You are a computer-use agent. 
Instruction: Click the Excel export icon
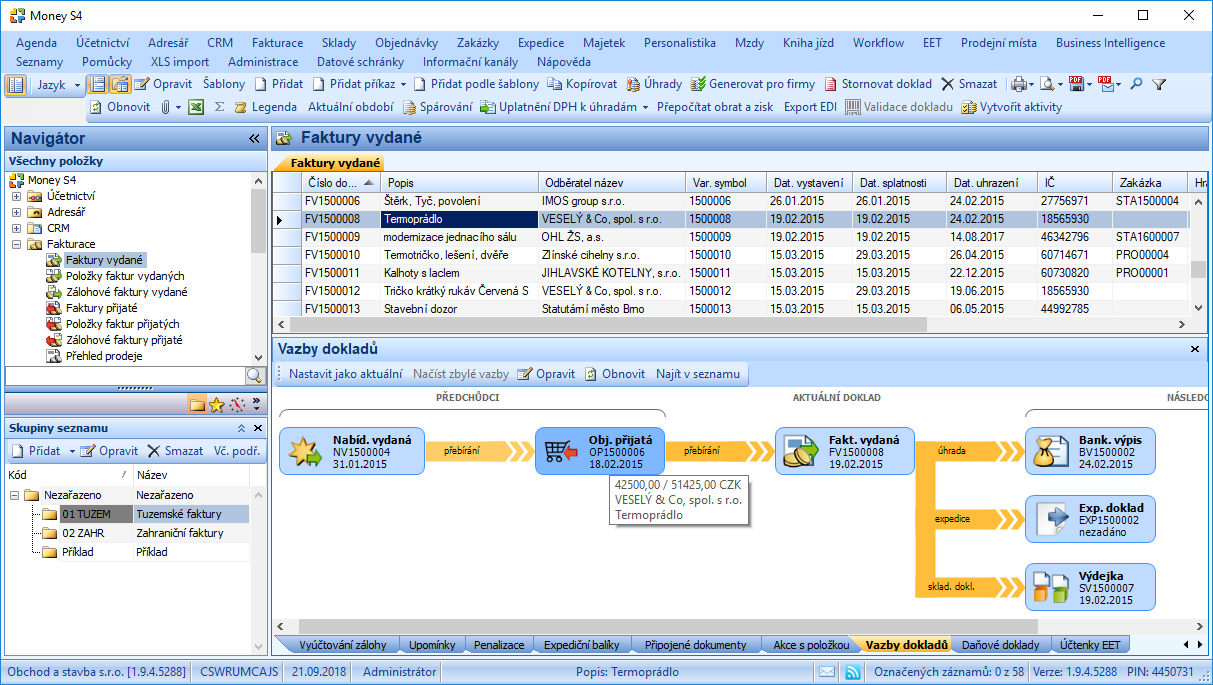(196, 107)
